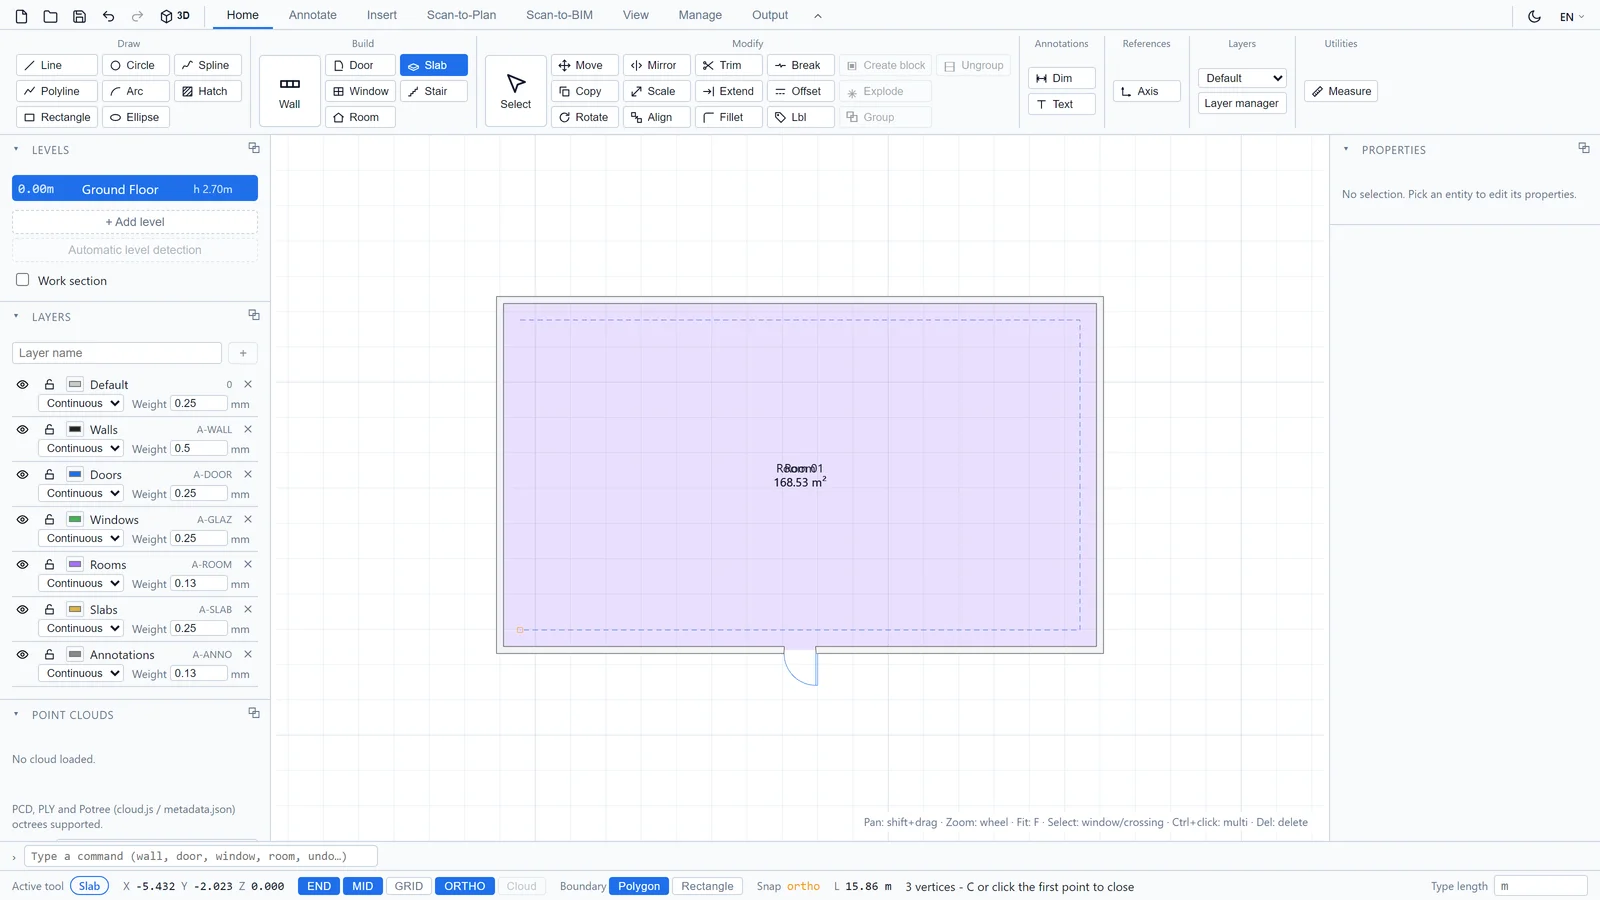This screenshot has height=900, width=1600.
Task: Delete the Annotations layer with X
Action: tap(248, 654)
